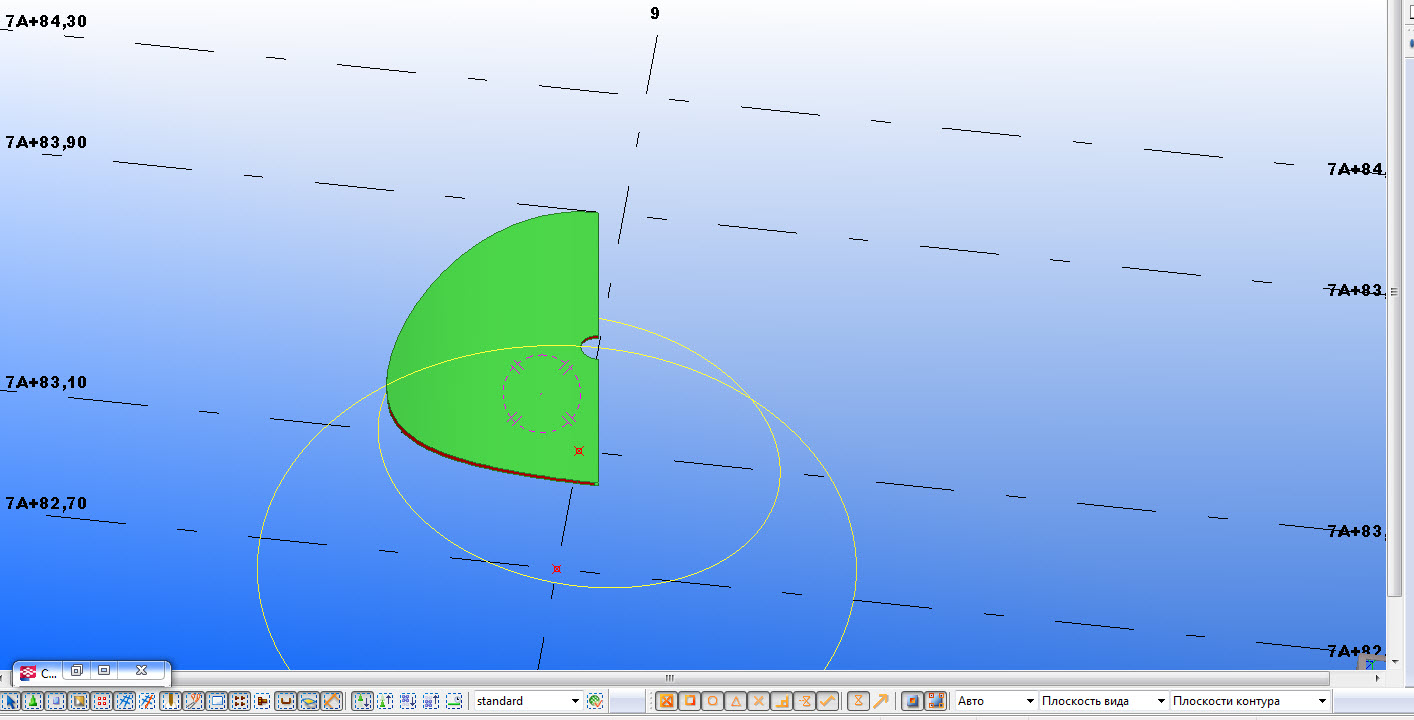Enable snap to any position arrow icon
The image size is (1414, 720).
coord(880,701)
